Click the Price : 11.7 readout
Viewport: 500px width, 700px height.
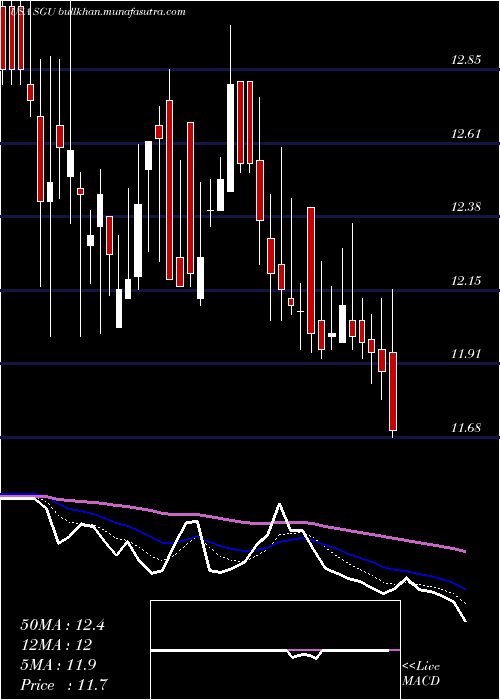[x=65, y=685]
